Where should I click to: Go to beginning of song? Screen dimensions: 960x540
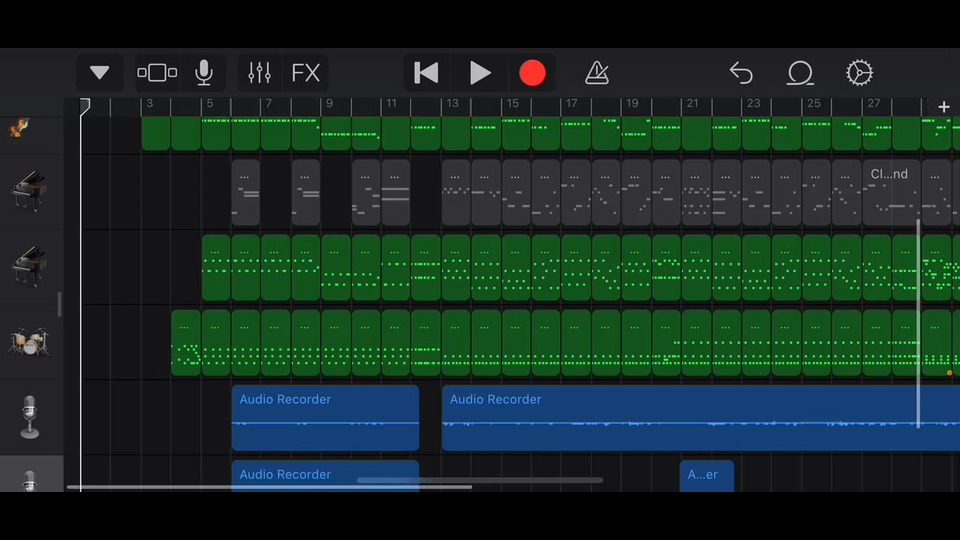click(426, 73)
